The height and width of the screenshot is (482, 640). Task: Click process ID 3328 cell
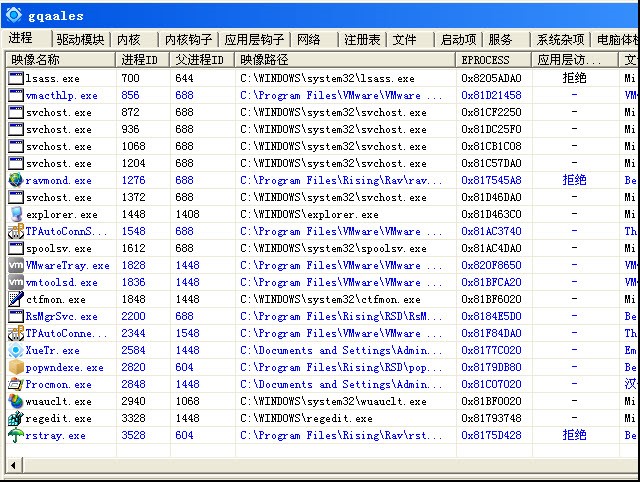[133, 418]
